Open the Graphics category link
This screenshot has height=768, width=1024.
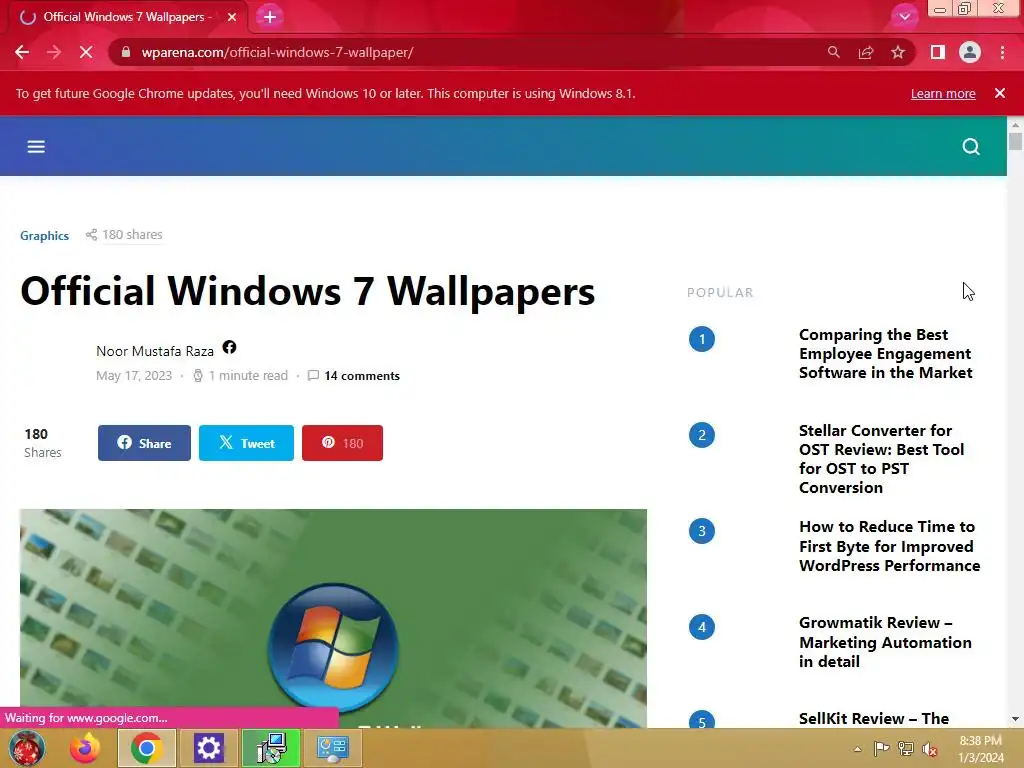coord(44,236)
